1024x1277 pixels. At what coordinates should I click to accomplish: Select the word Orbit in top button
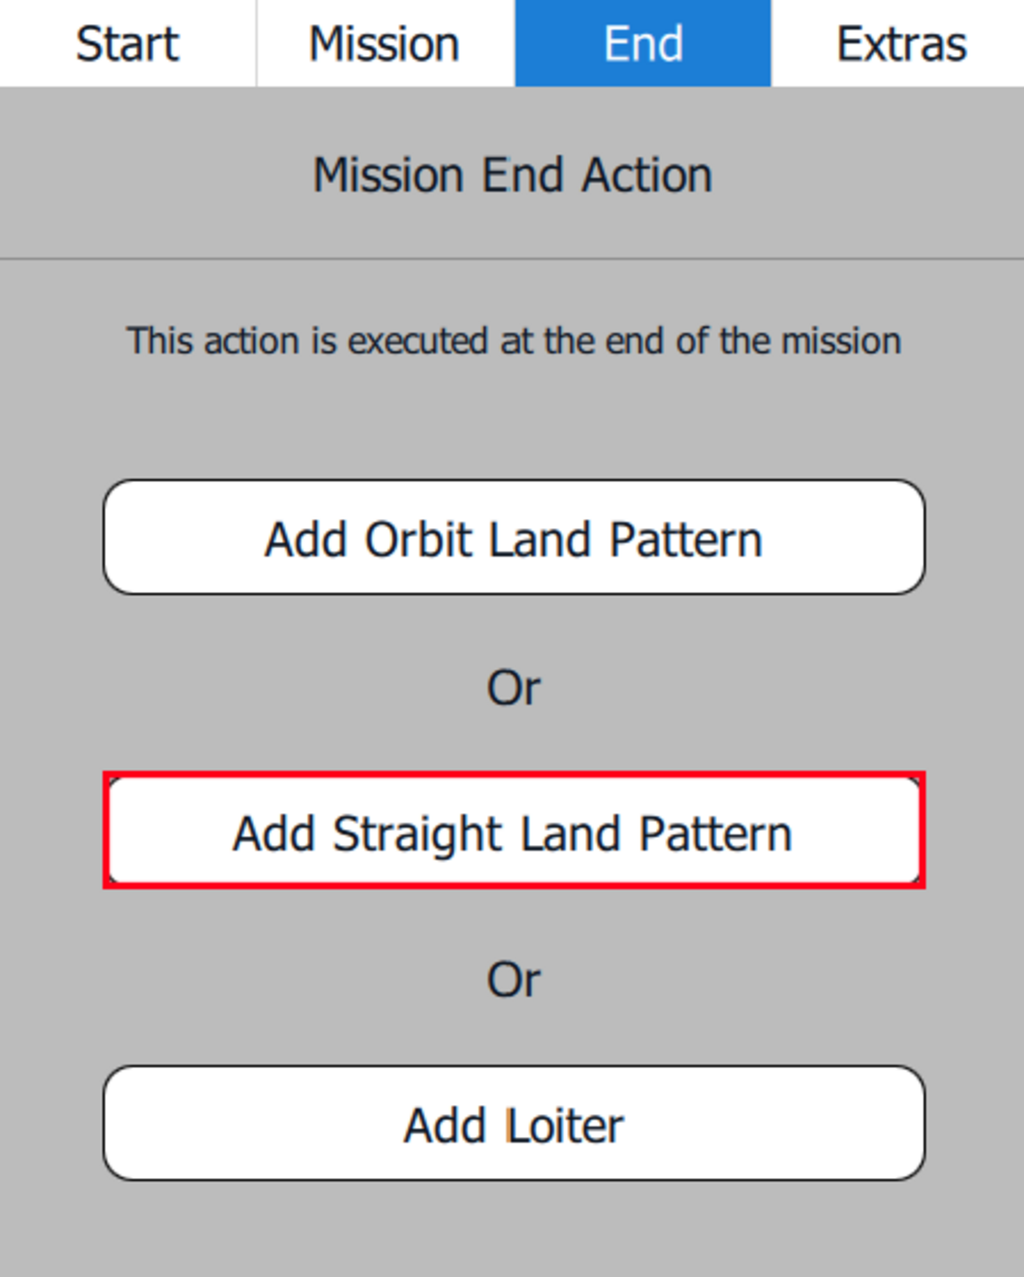coord(418,540)
